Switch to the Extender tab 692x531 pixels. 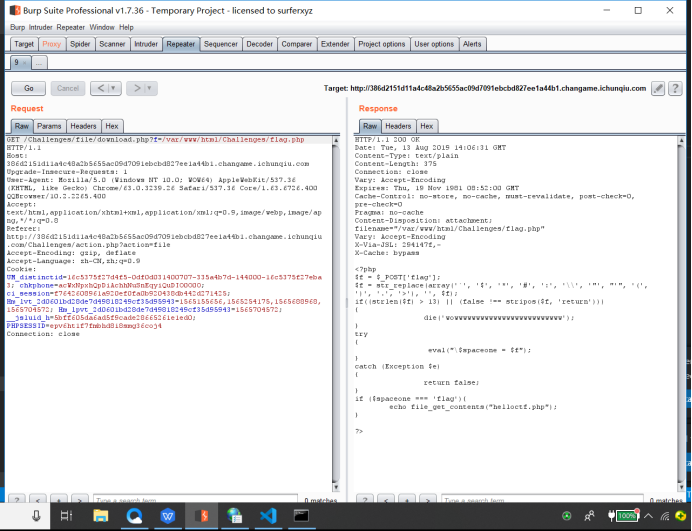coord(335,44)
